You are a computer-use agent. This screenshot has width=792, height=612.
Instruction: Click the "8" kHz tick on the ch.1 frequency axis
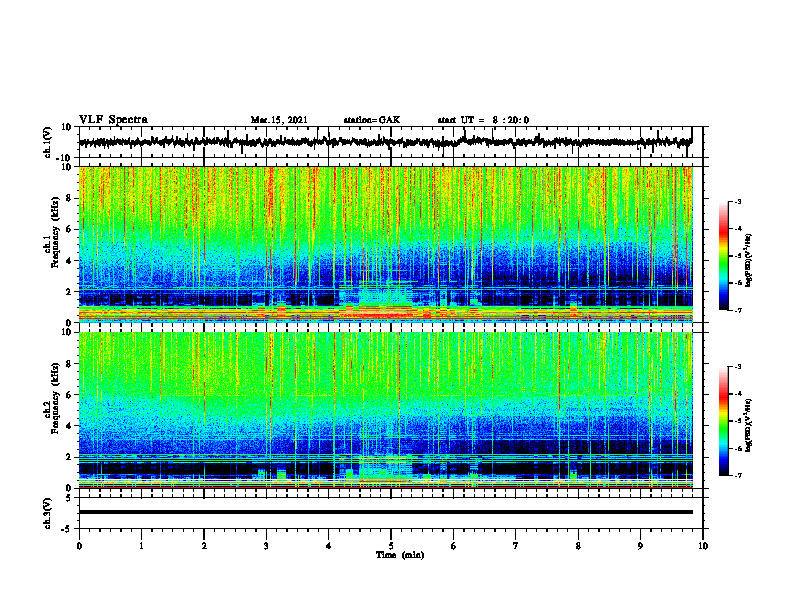[x=69, y=198]
